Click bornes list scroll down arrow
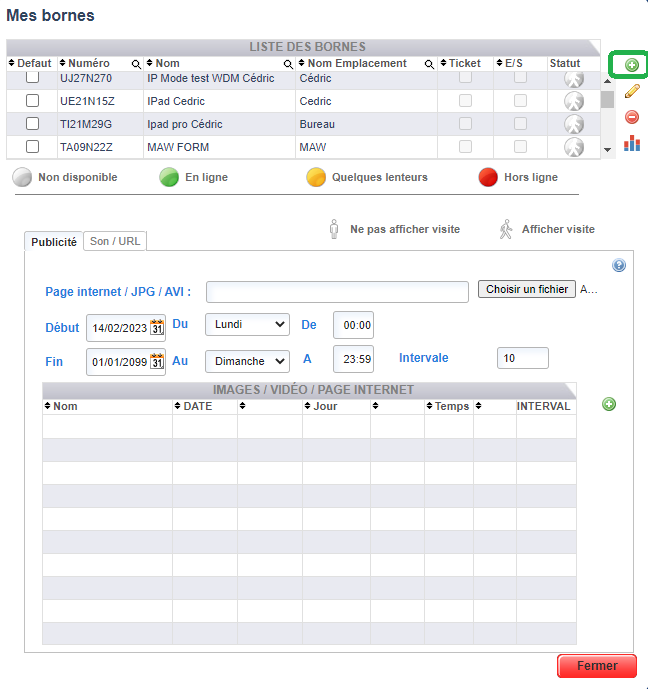648x689 pixels. click(607, 150)
